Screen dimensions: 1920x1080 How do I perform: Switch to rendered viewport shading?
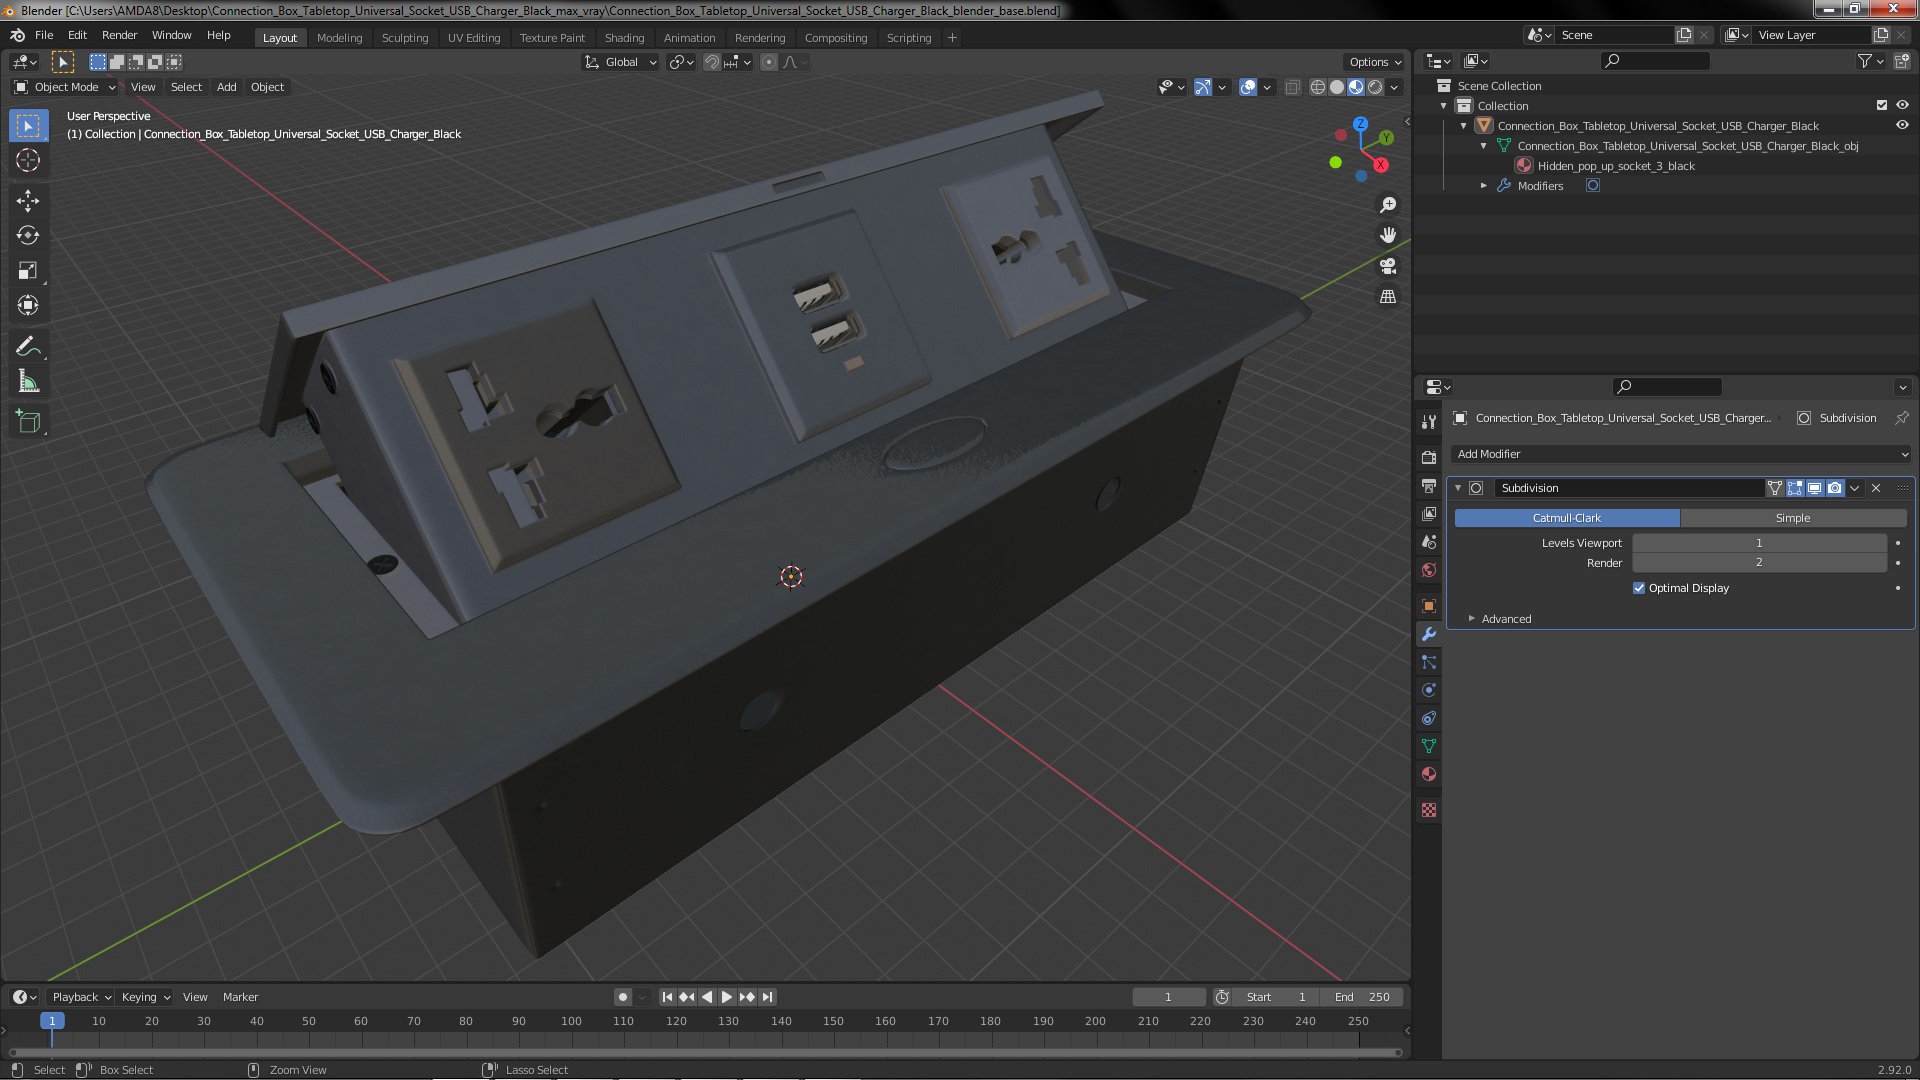pyautogui.click(x=1376, y=88)
